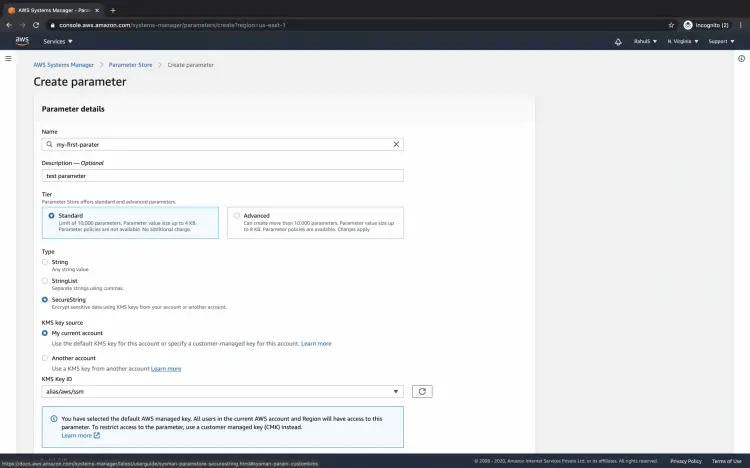The height and width of the screenshot is (468, 750).
Task: Choose the SecureString type
Action: [45, 300]
